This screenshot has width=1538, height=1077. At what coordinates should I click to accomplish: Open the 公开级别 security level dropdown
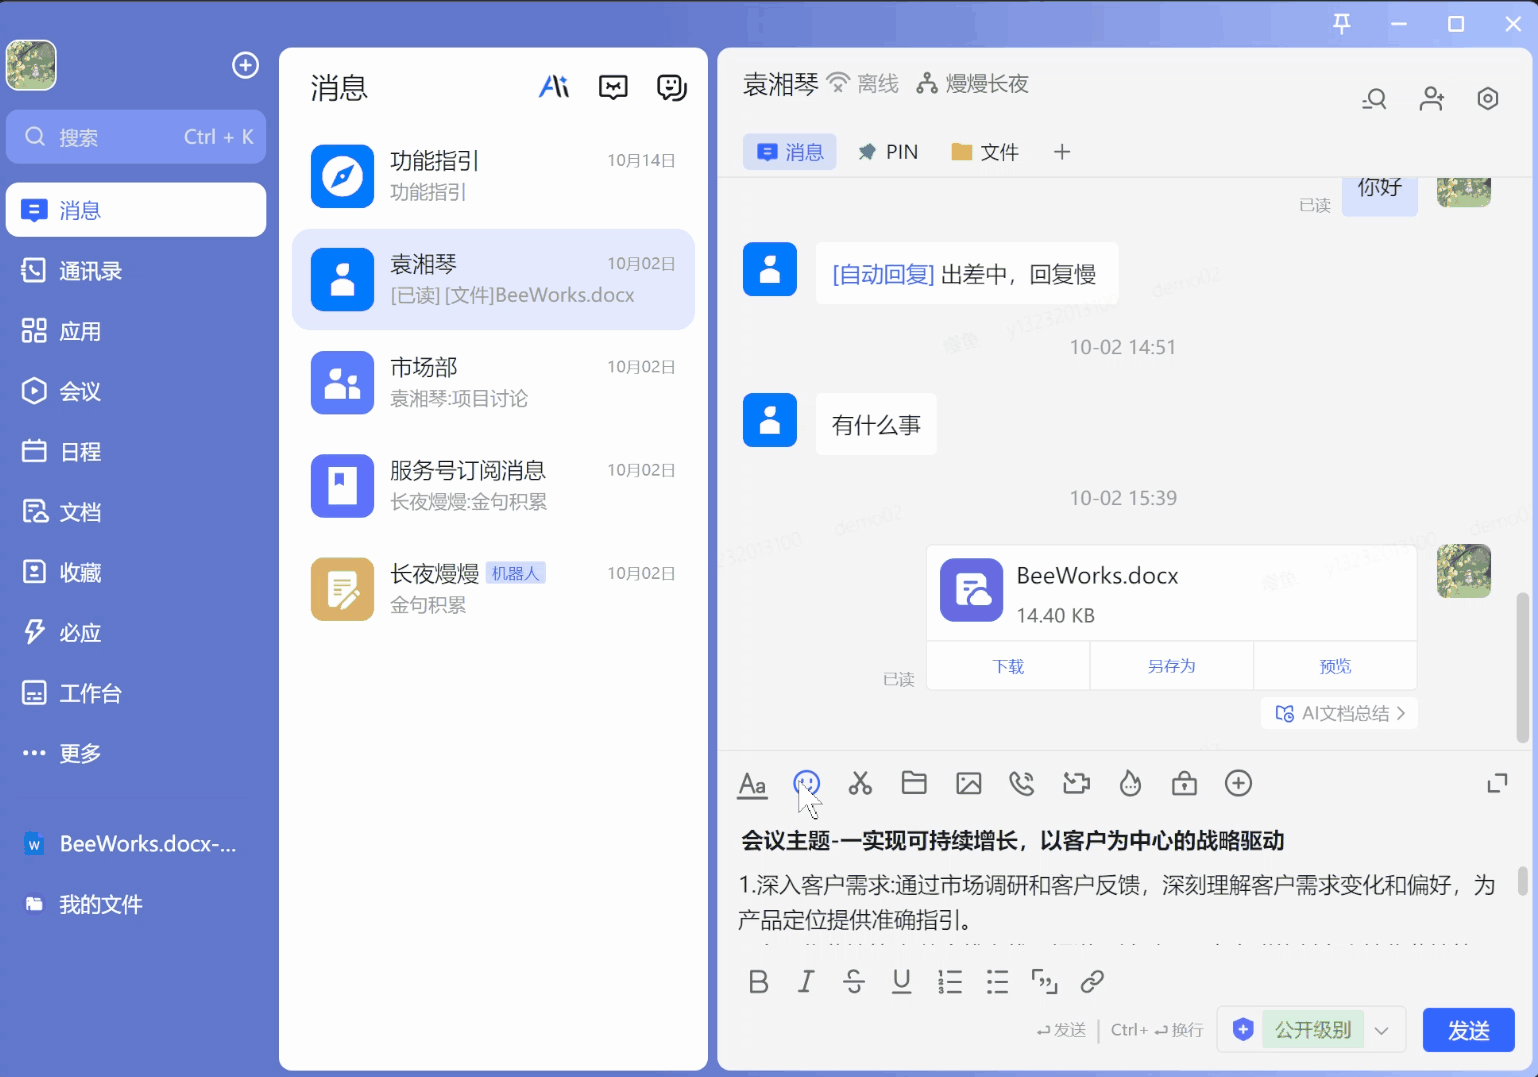pos(1311,1030)
